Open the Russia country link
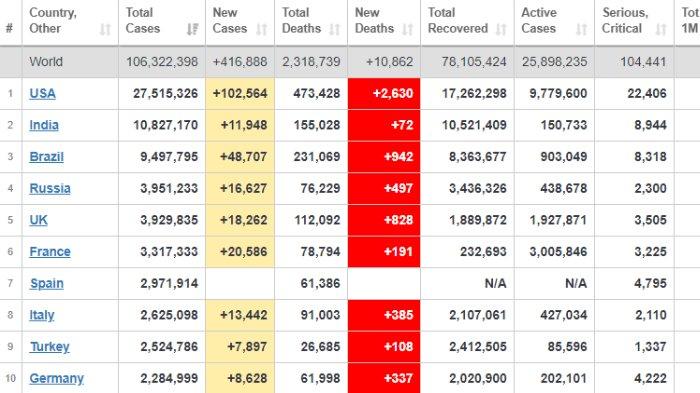This screenshot has height=393, width=700. click(x=50, y=188)
